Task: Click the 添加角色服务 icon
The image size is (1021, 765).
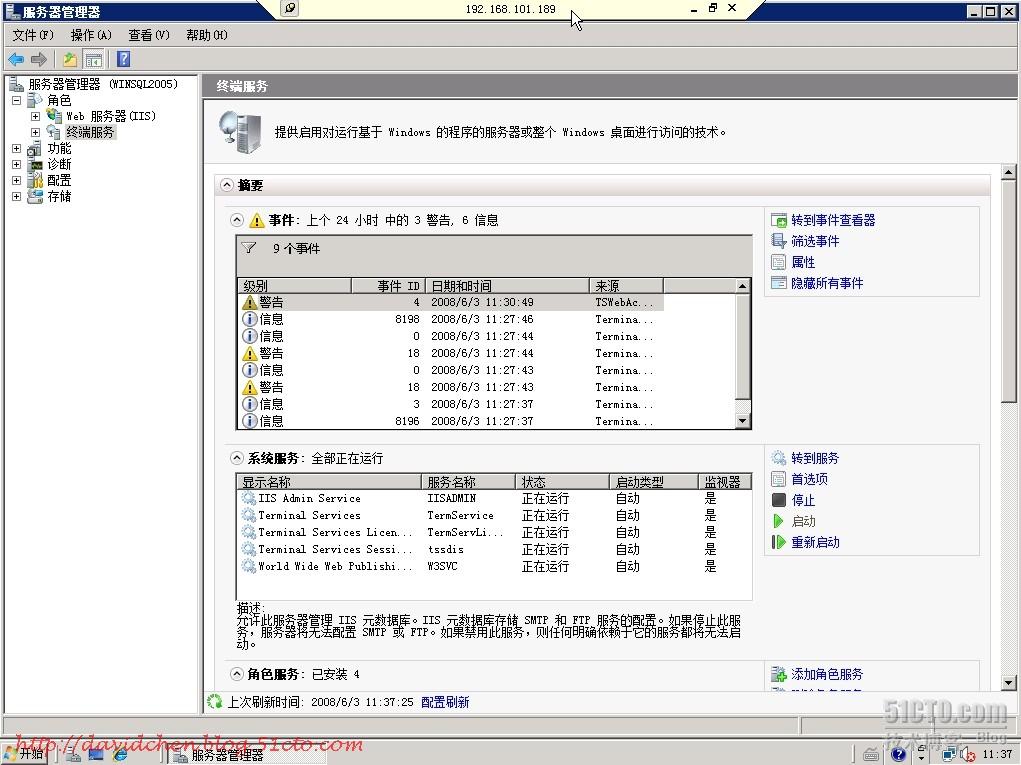Action: click(779, 674)
